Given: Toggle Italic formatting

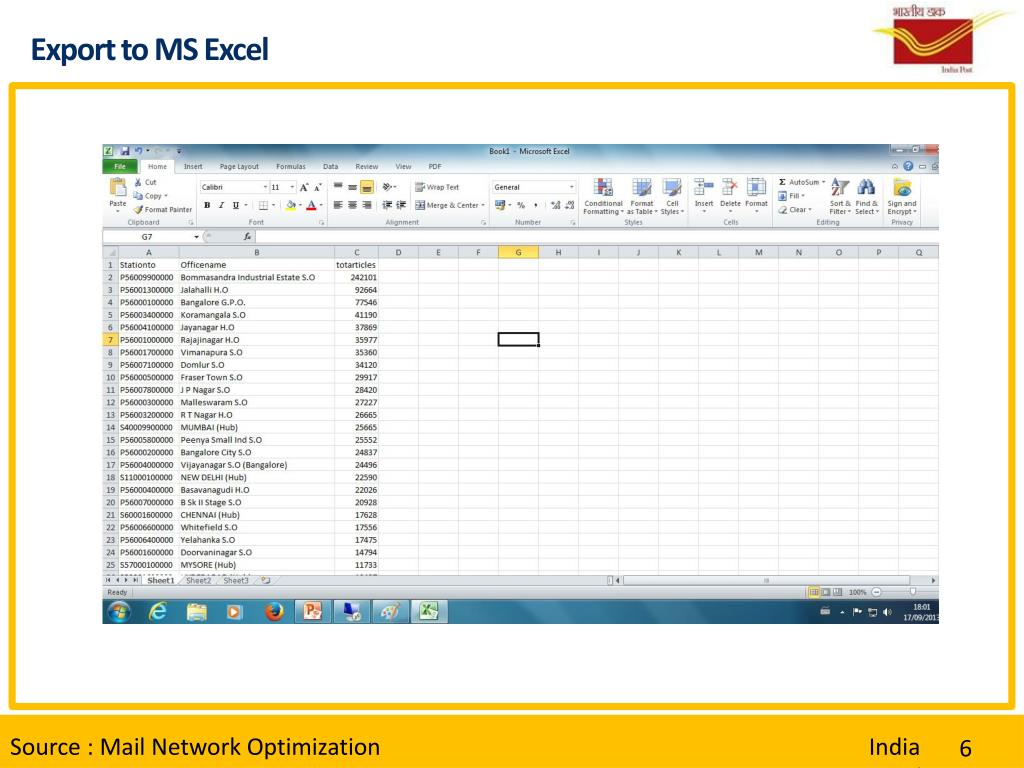Looking at the screenshot, I should click(x=221, y=205).
